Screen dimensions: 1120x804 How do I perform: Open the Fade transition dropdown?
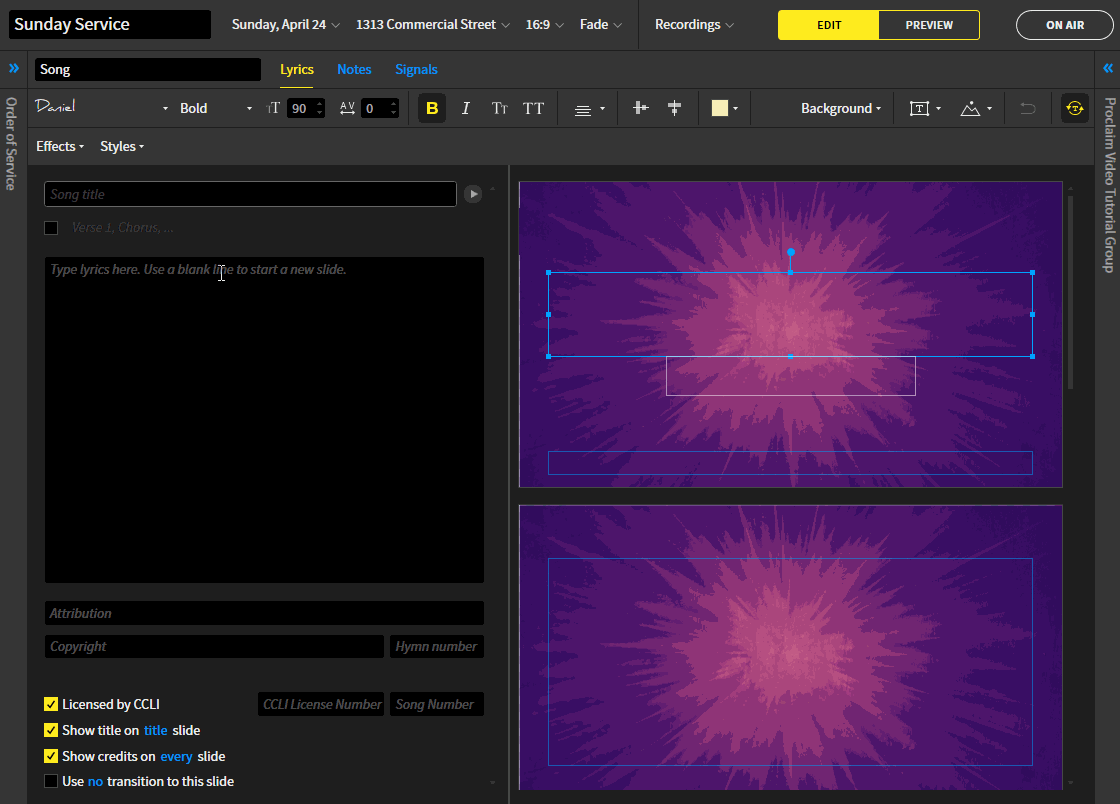(601, 24)
